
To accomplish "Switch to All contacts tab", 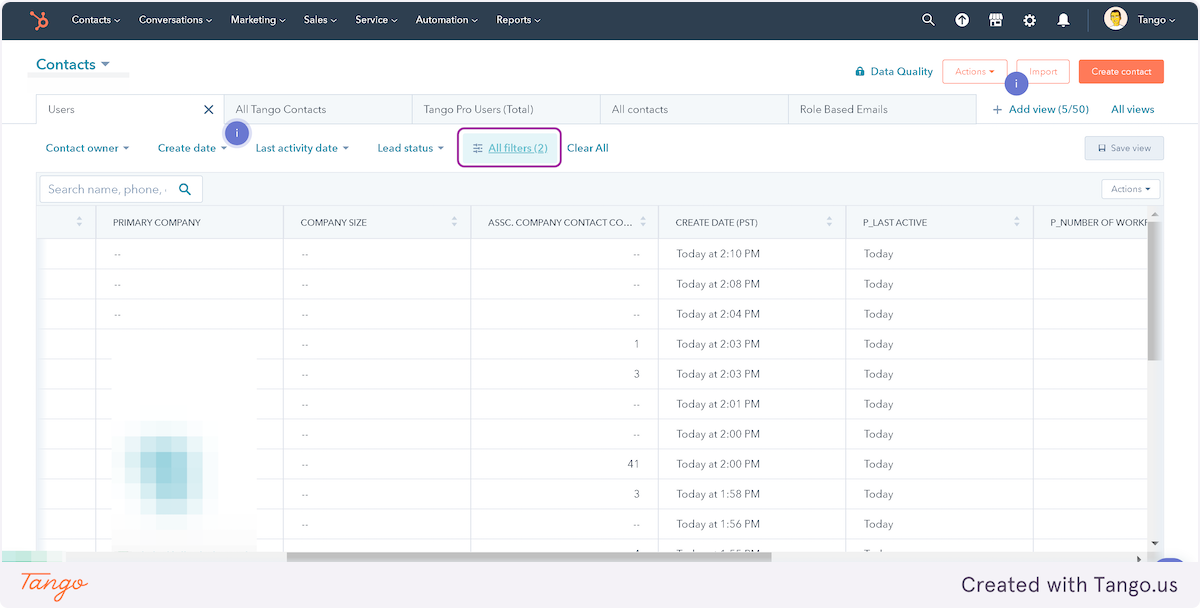I will (x=694, y=109).
